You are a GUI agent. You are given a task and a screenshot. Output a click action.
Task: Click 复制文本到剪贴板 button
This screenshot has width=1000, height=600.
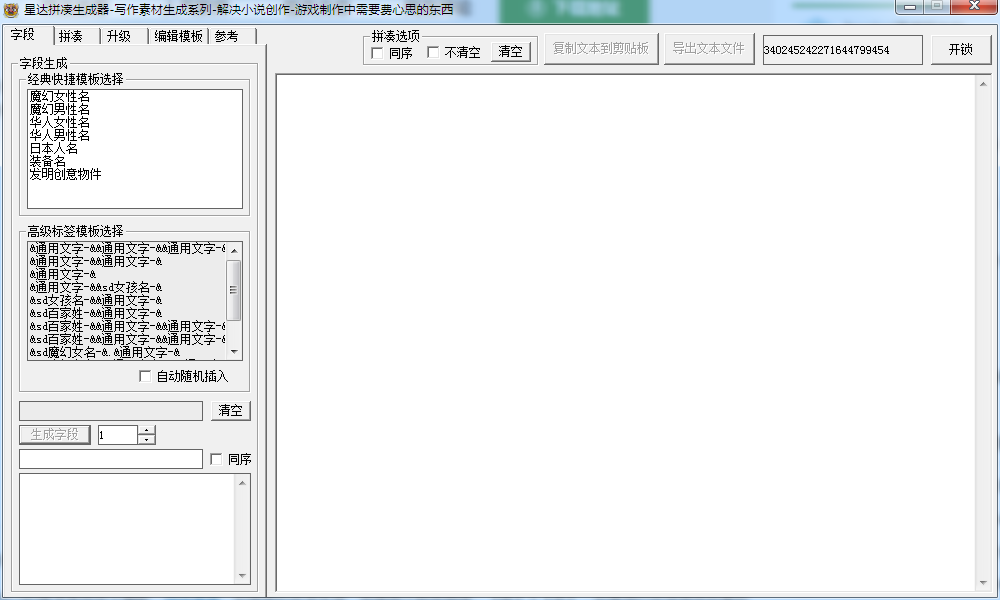pyautogui.click(x=601, y=49)
